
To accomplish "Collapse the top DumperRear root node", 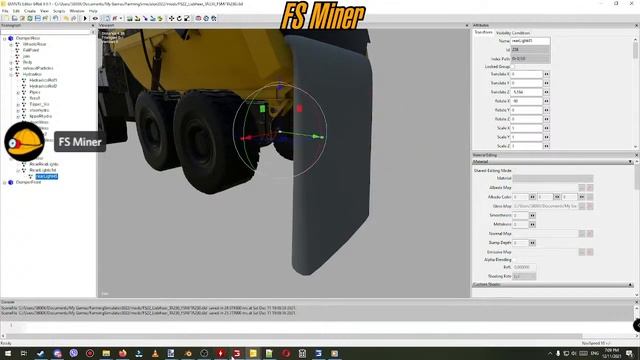I will 4,38.
